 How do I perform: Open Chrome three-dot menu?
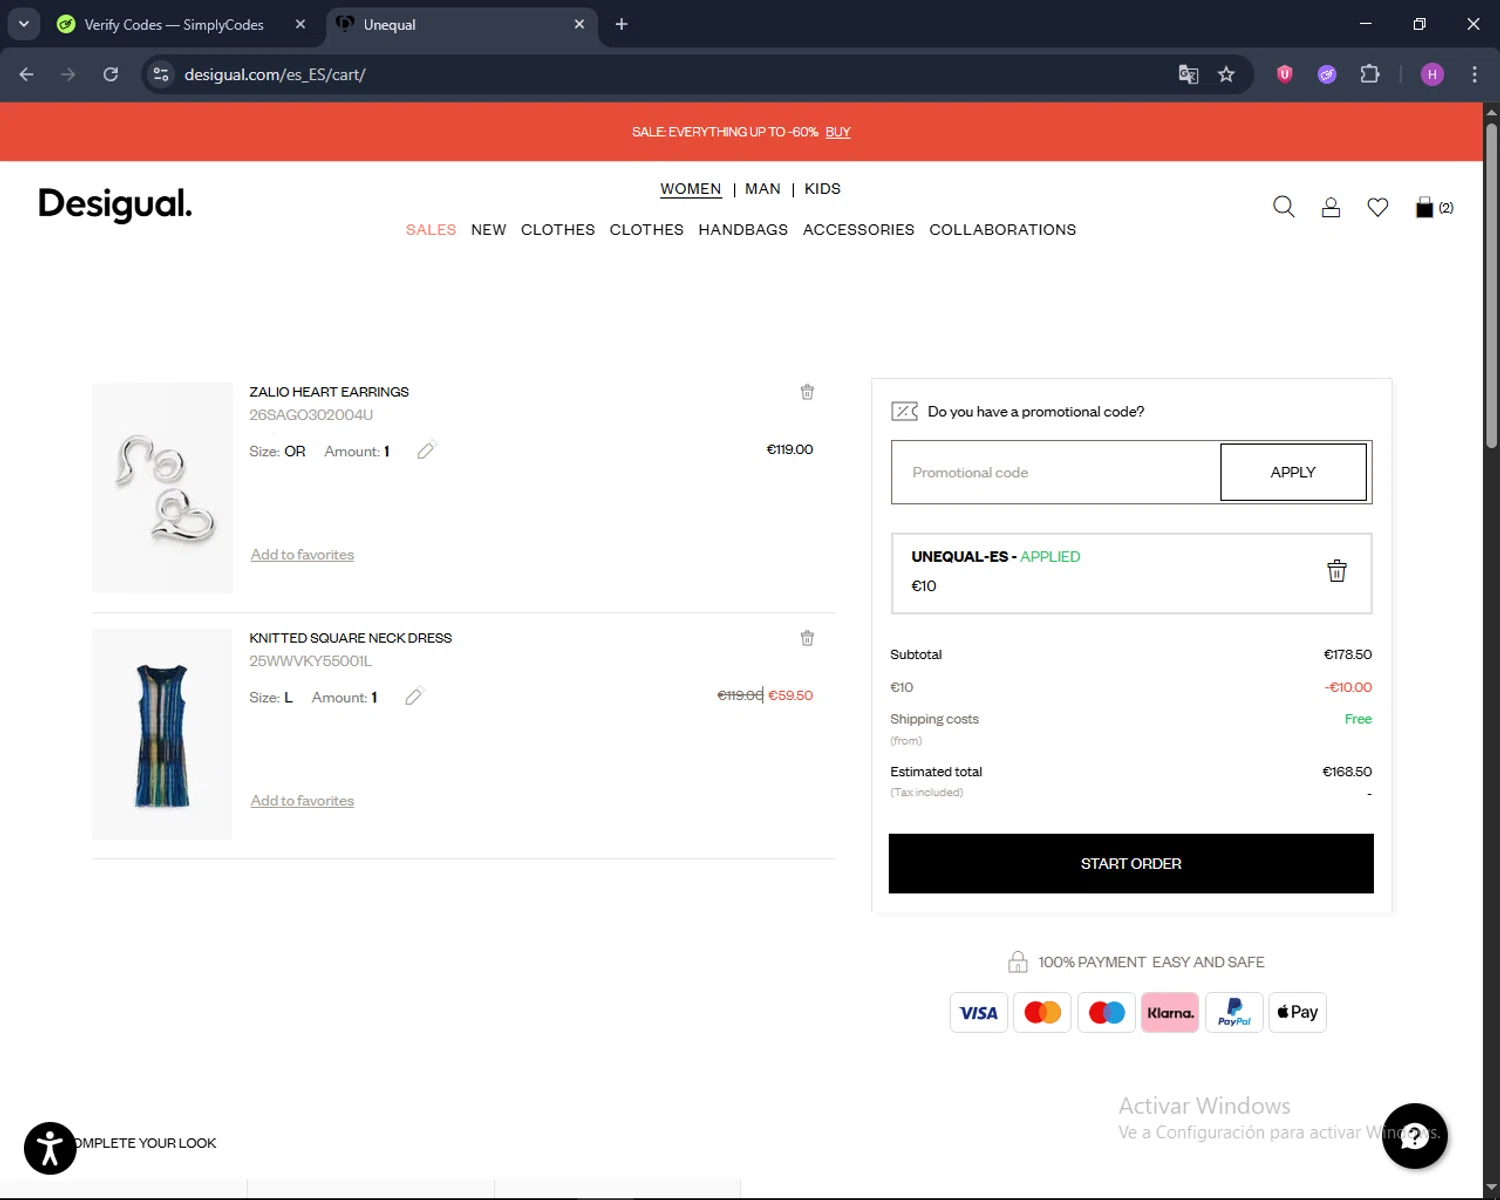pos(1474,74)
